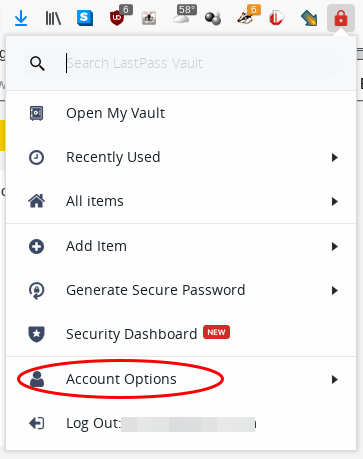The height and width of the screenshot is (459, 363).
Task: Click the vault safe icon
Action: point(36,113)
